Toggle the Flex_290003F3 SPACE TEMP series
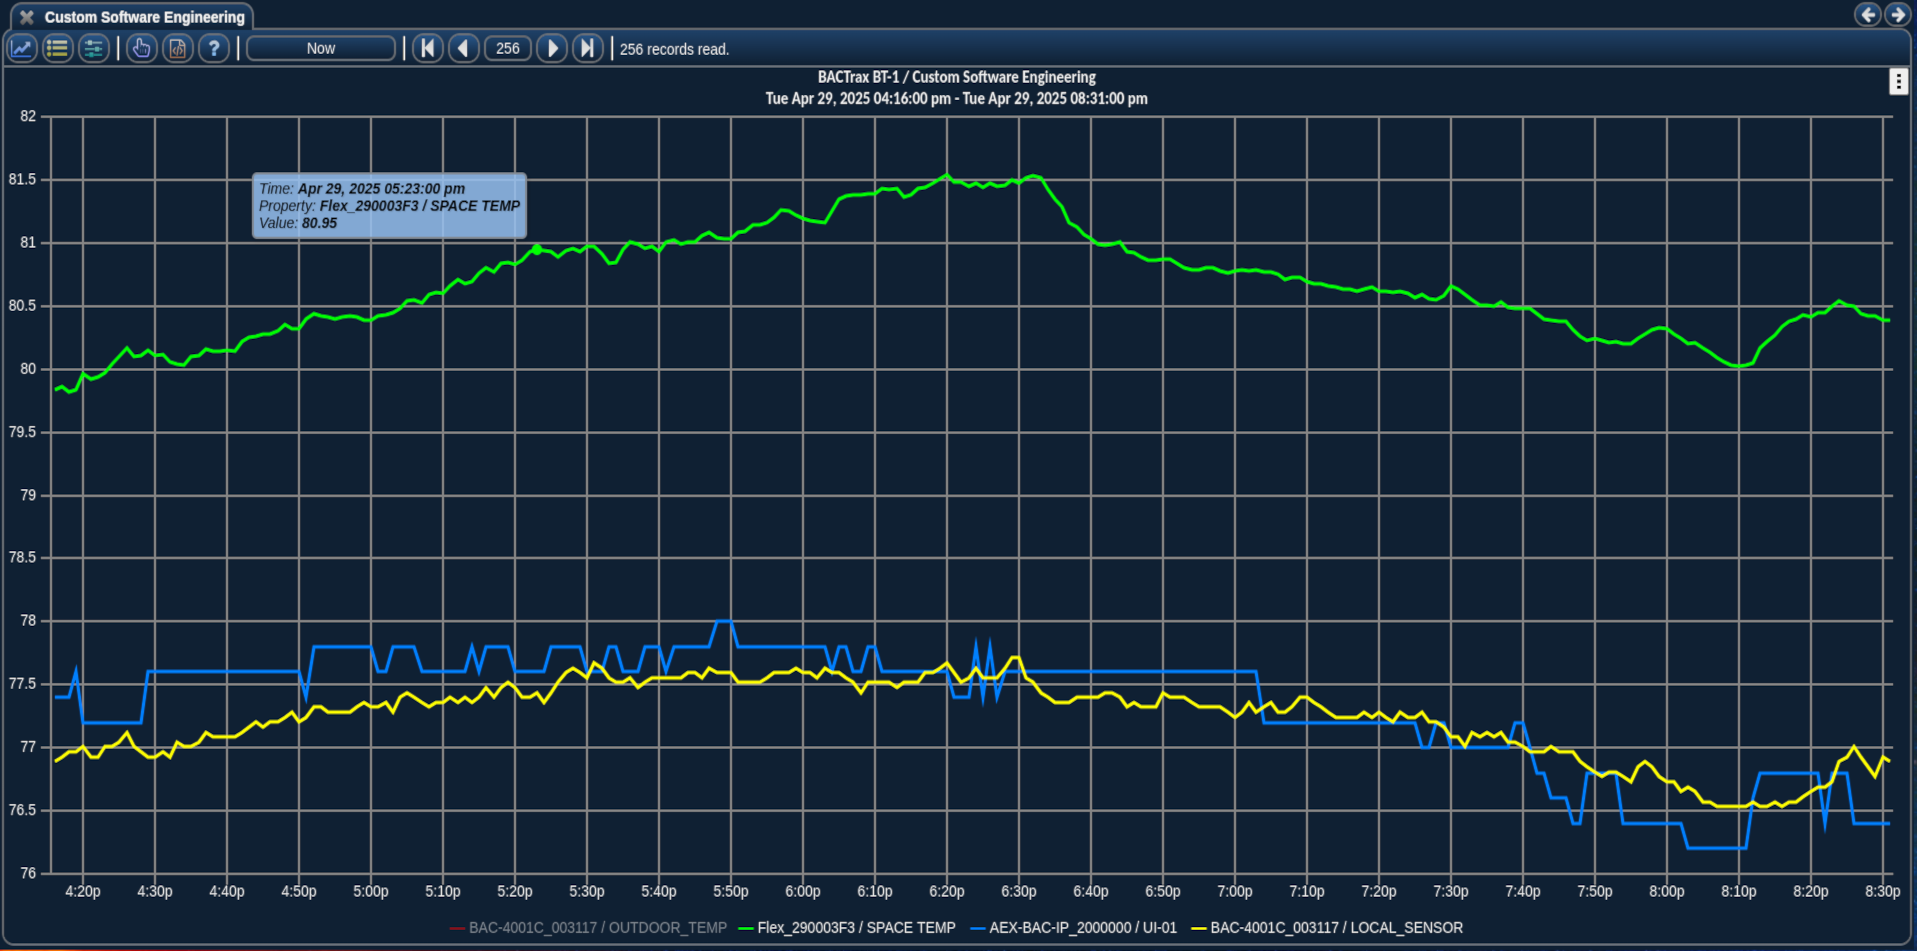This screenshot has width=1917, height=951. (x=855, y=928)
